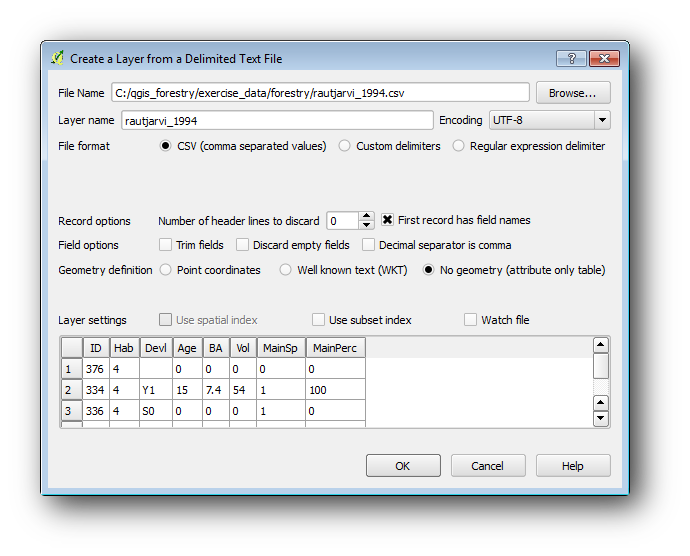Enable the Trim fields checkbox
Screen dimensions: 690x556
pyautogui.click(x=166, y=245)
